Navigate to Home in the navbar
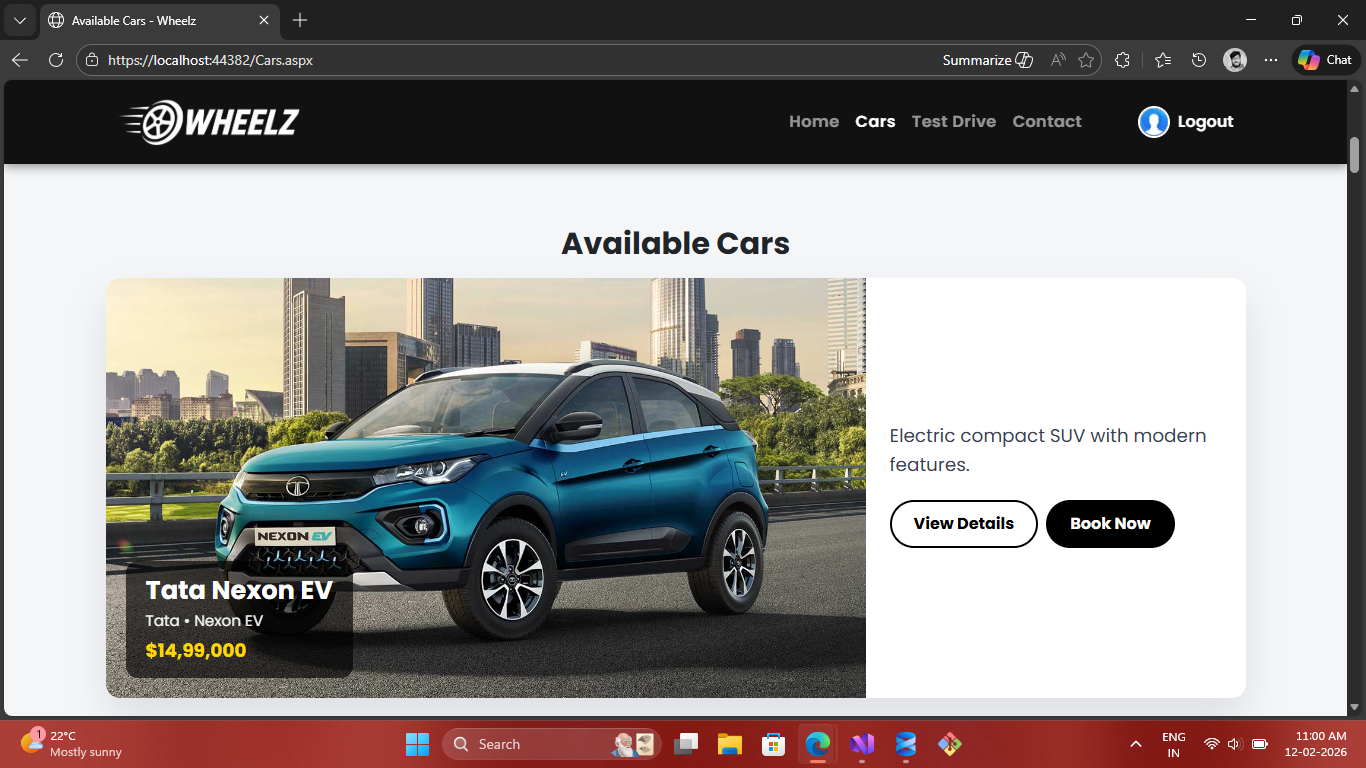Viewport: 1366px width, 768px height. [x=813, y=122]
